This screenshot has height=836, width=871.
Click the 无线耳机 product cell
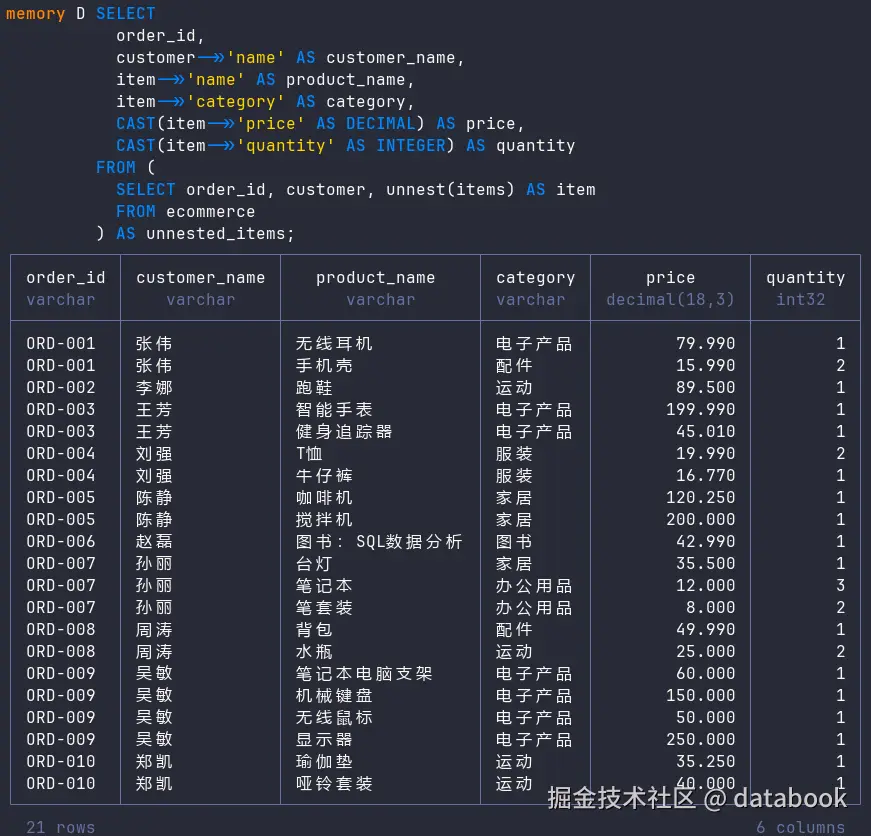[334, 343]
